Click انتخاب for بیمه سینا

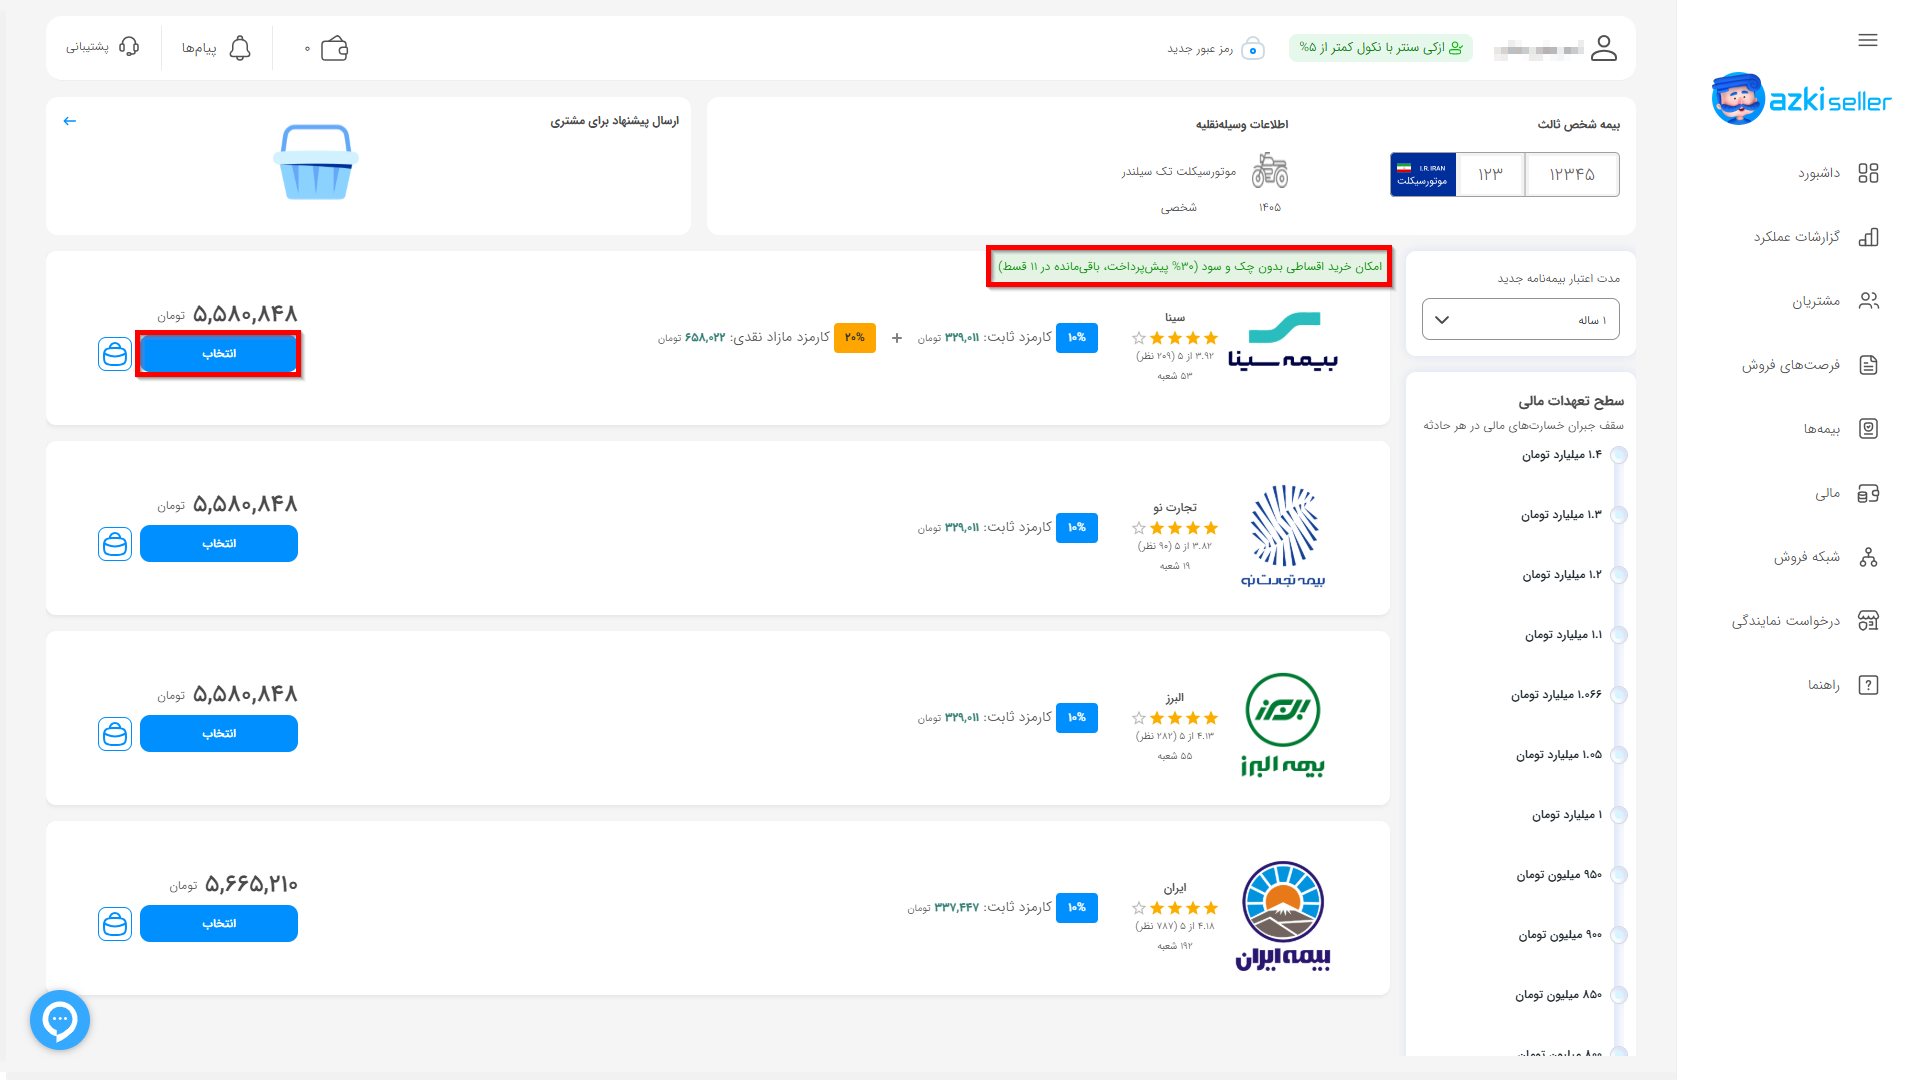tap(219, 354)
